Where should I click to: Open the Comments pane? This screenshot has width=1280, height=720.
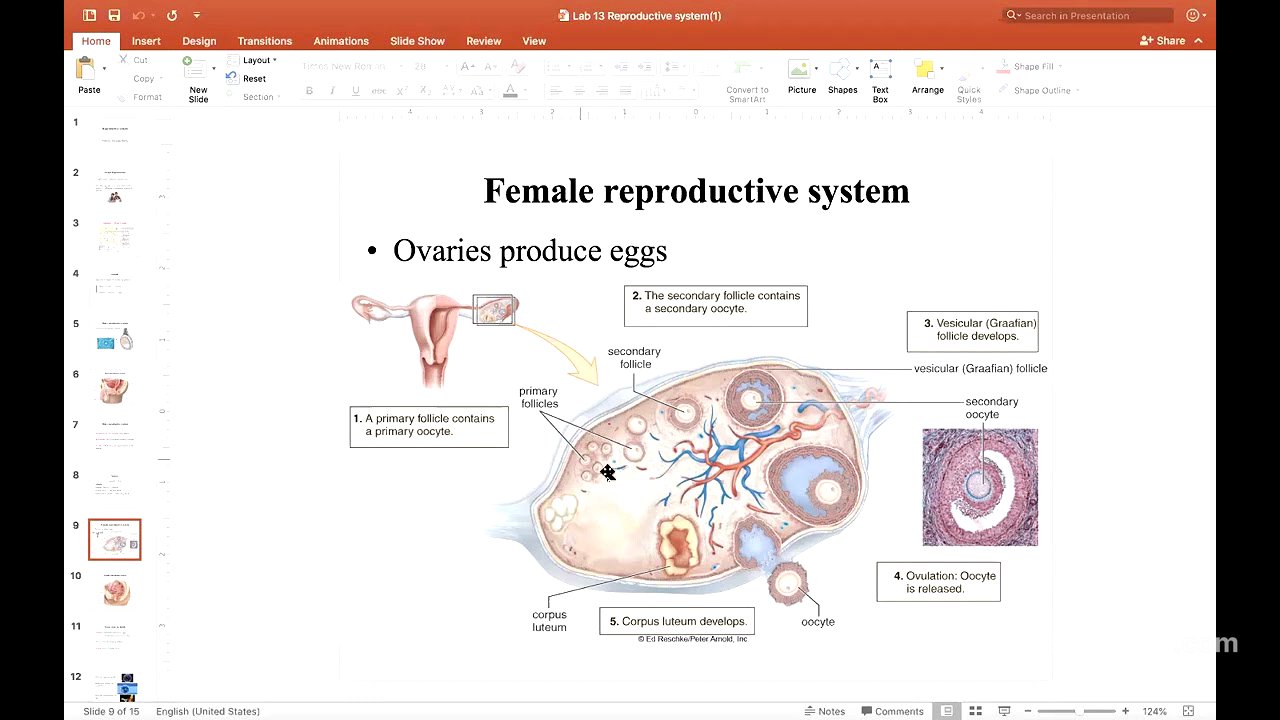(892, 711)
